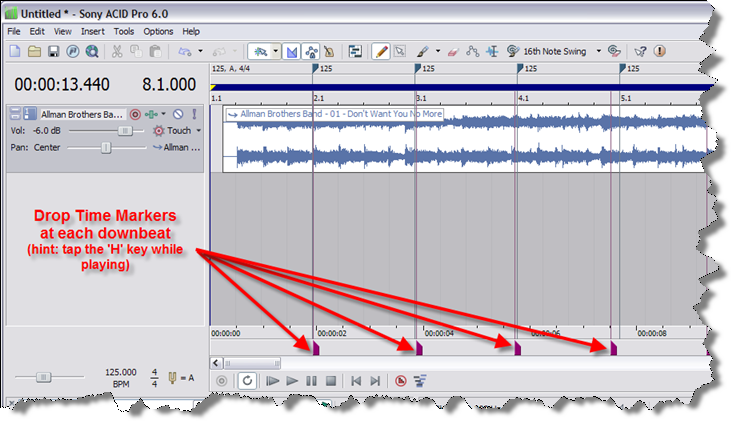Open 16th Note Swing groove dropdown
Screen dimensions: 731x421
599,51
